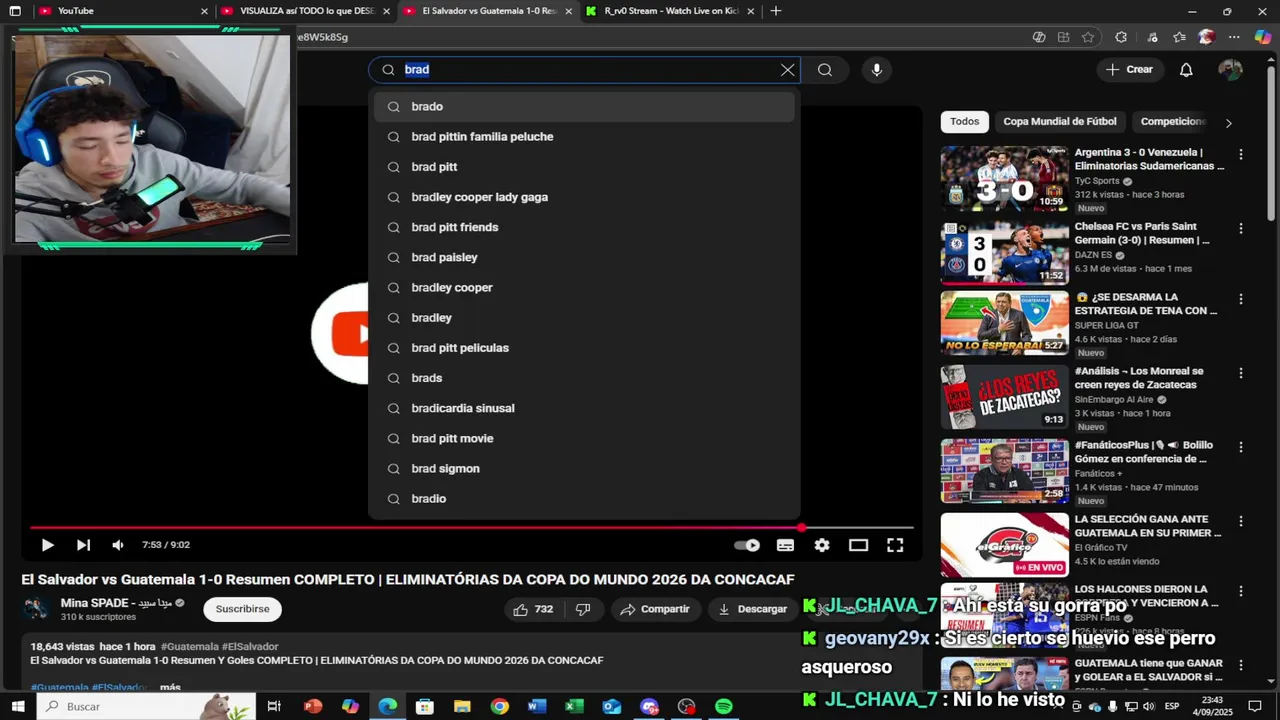Viewport: 1280px width, 720px height.
Task: Seek using the red video progress bar
Action: coord(472,527)
